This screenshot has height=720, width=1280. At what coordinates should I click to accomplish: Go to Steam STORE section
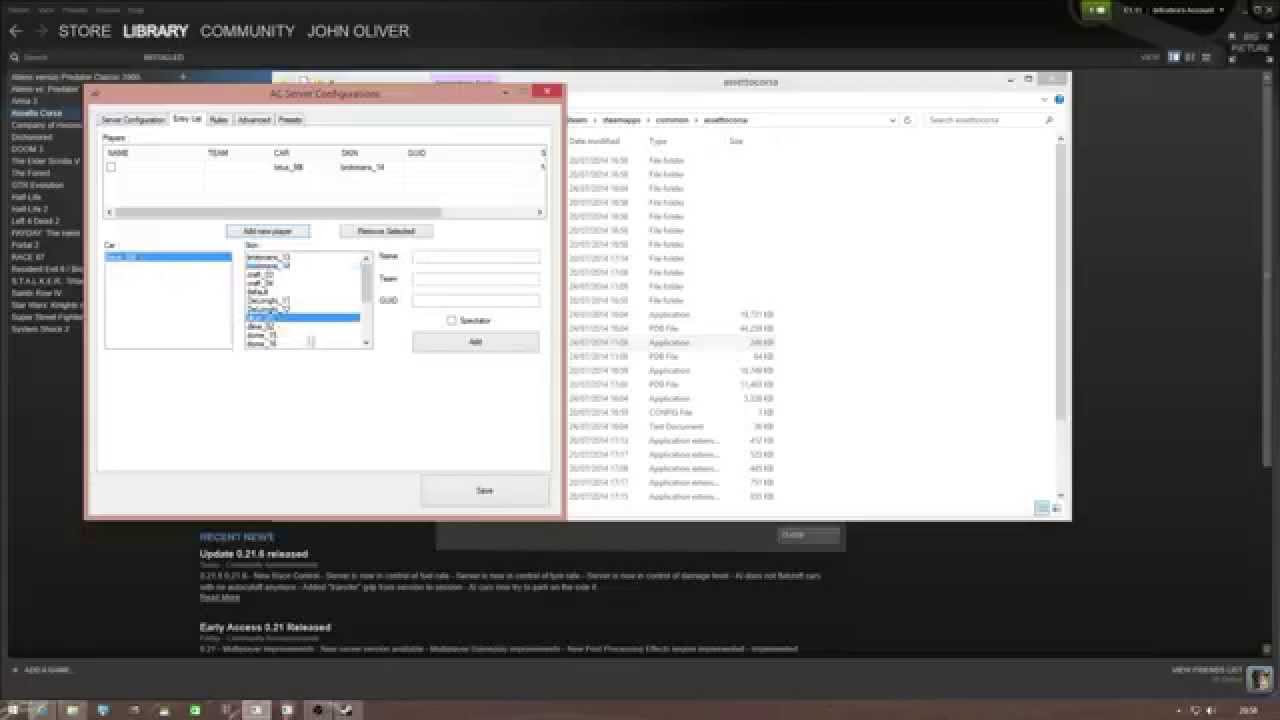(x=84, y=31)
